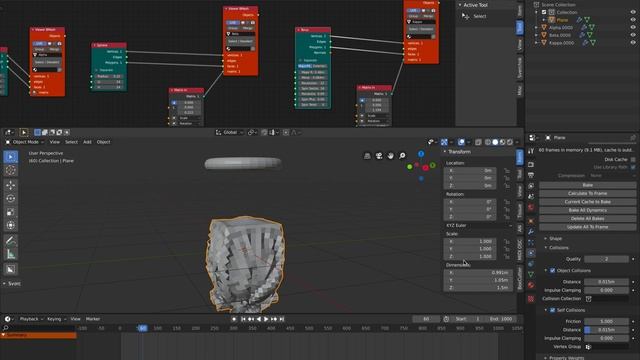Open the Add menu in 3D viewport
This screenshot has width=640, height=360.
tap(87, 142)
